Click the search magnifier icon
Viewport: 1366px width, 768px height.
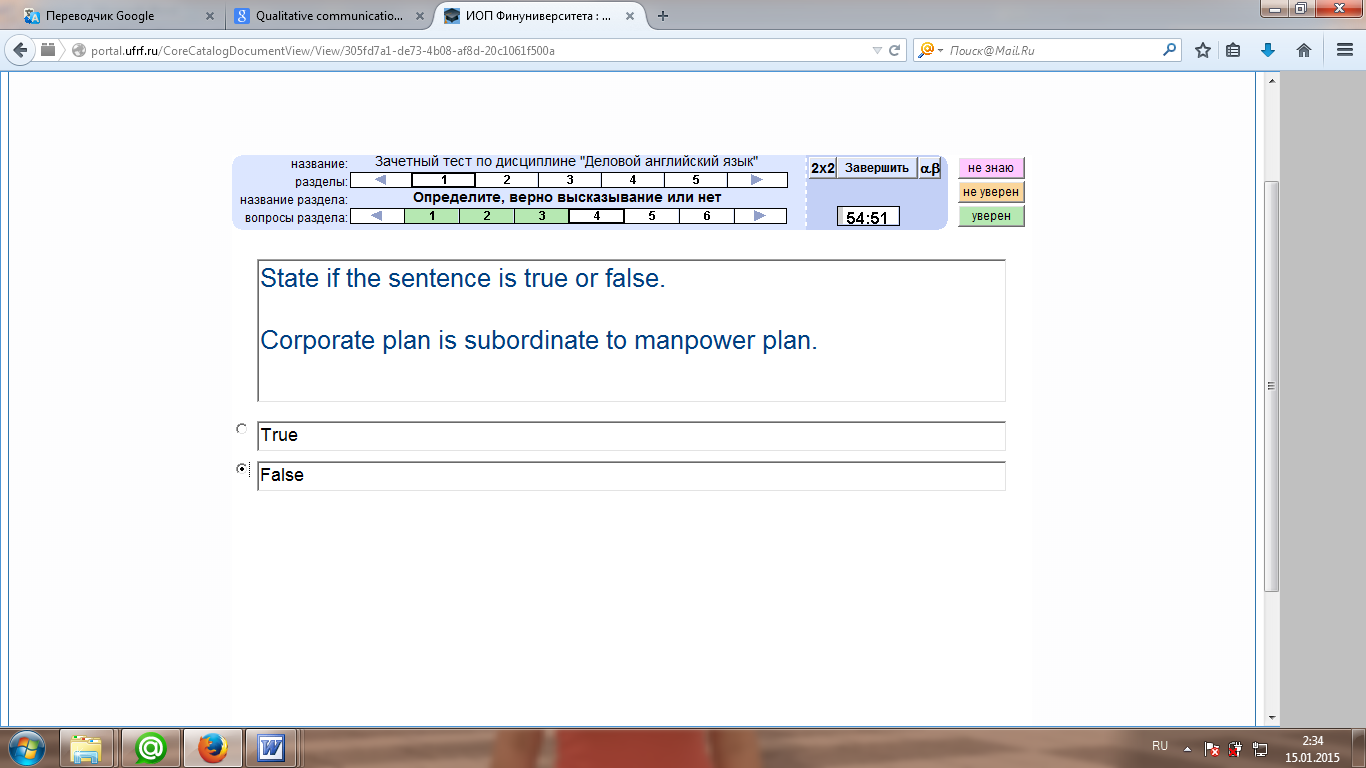tap(1170, 50)
